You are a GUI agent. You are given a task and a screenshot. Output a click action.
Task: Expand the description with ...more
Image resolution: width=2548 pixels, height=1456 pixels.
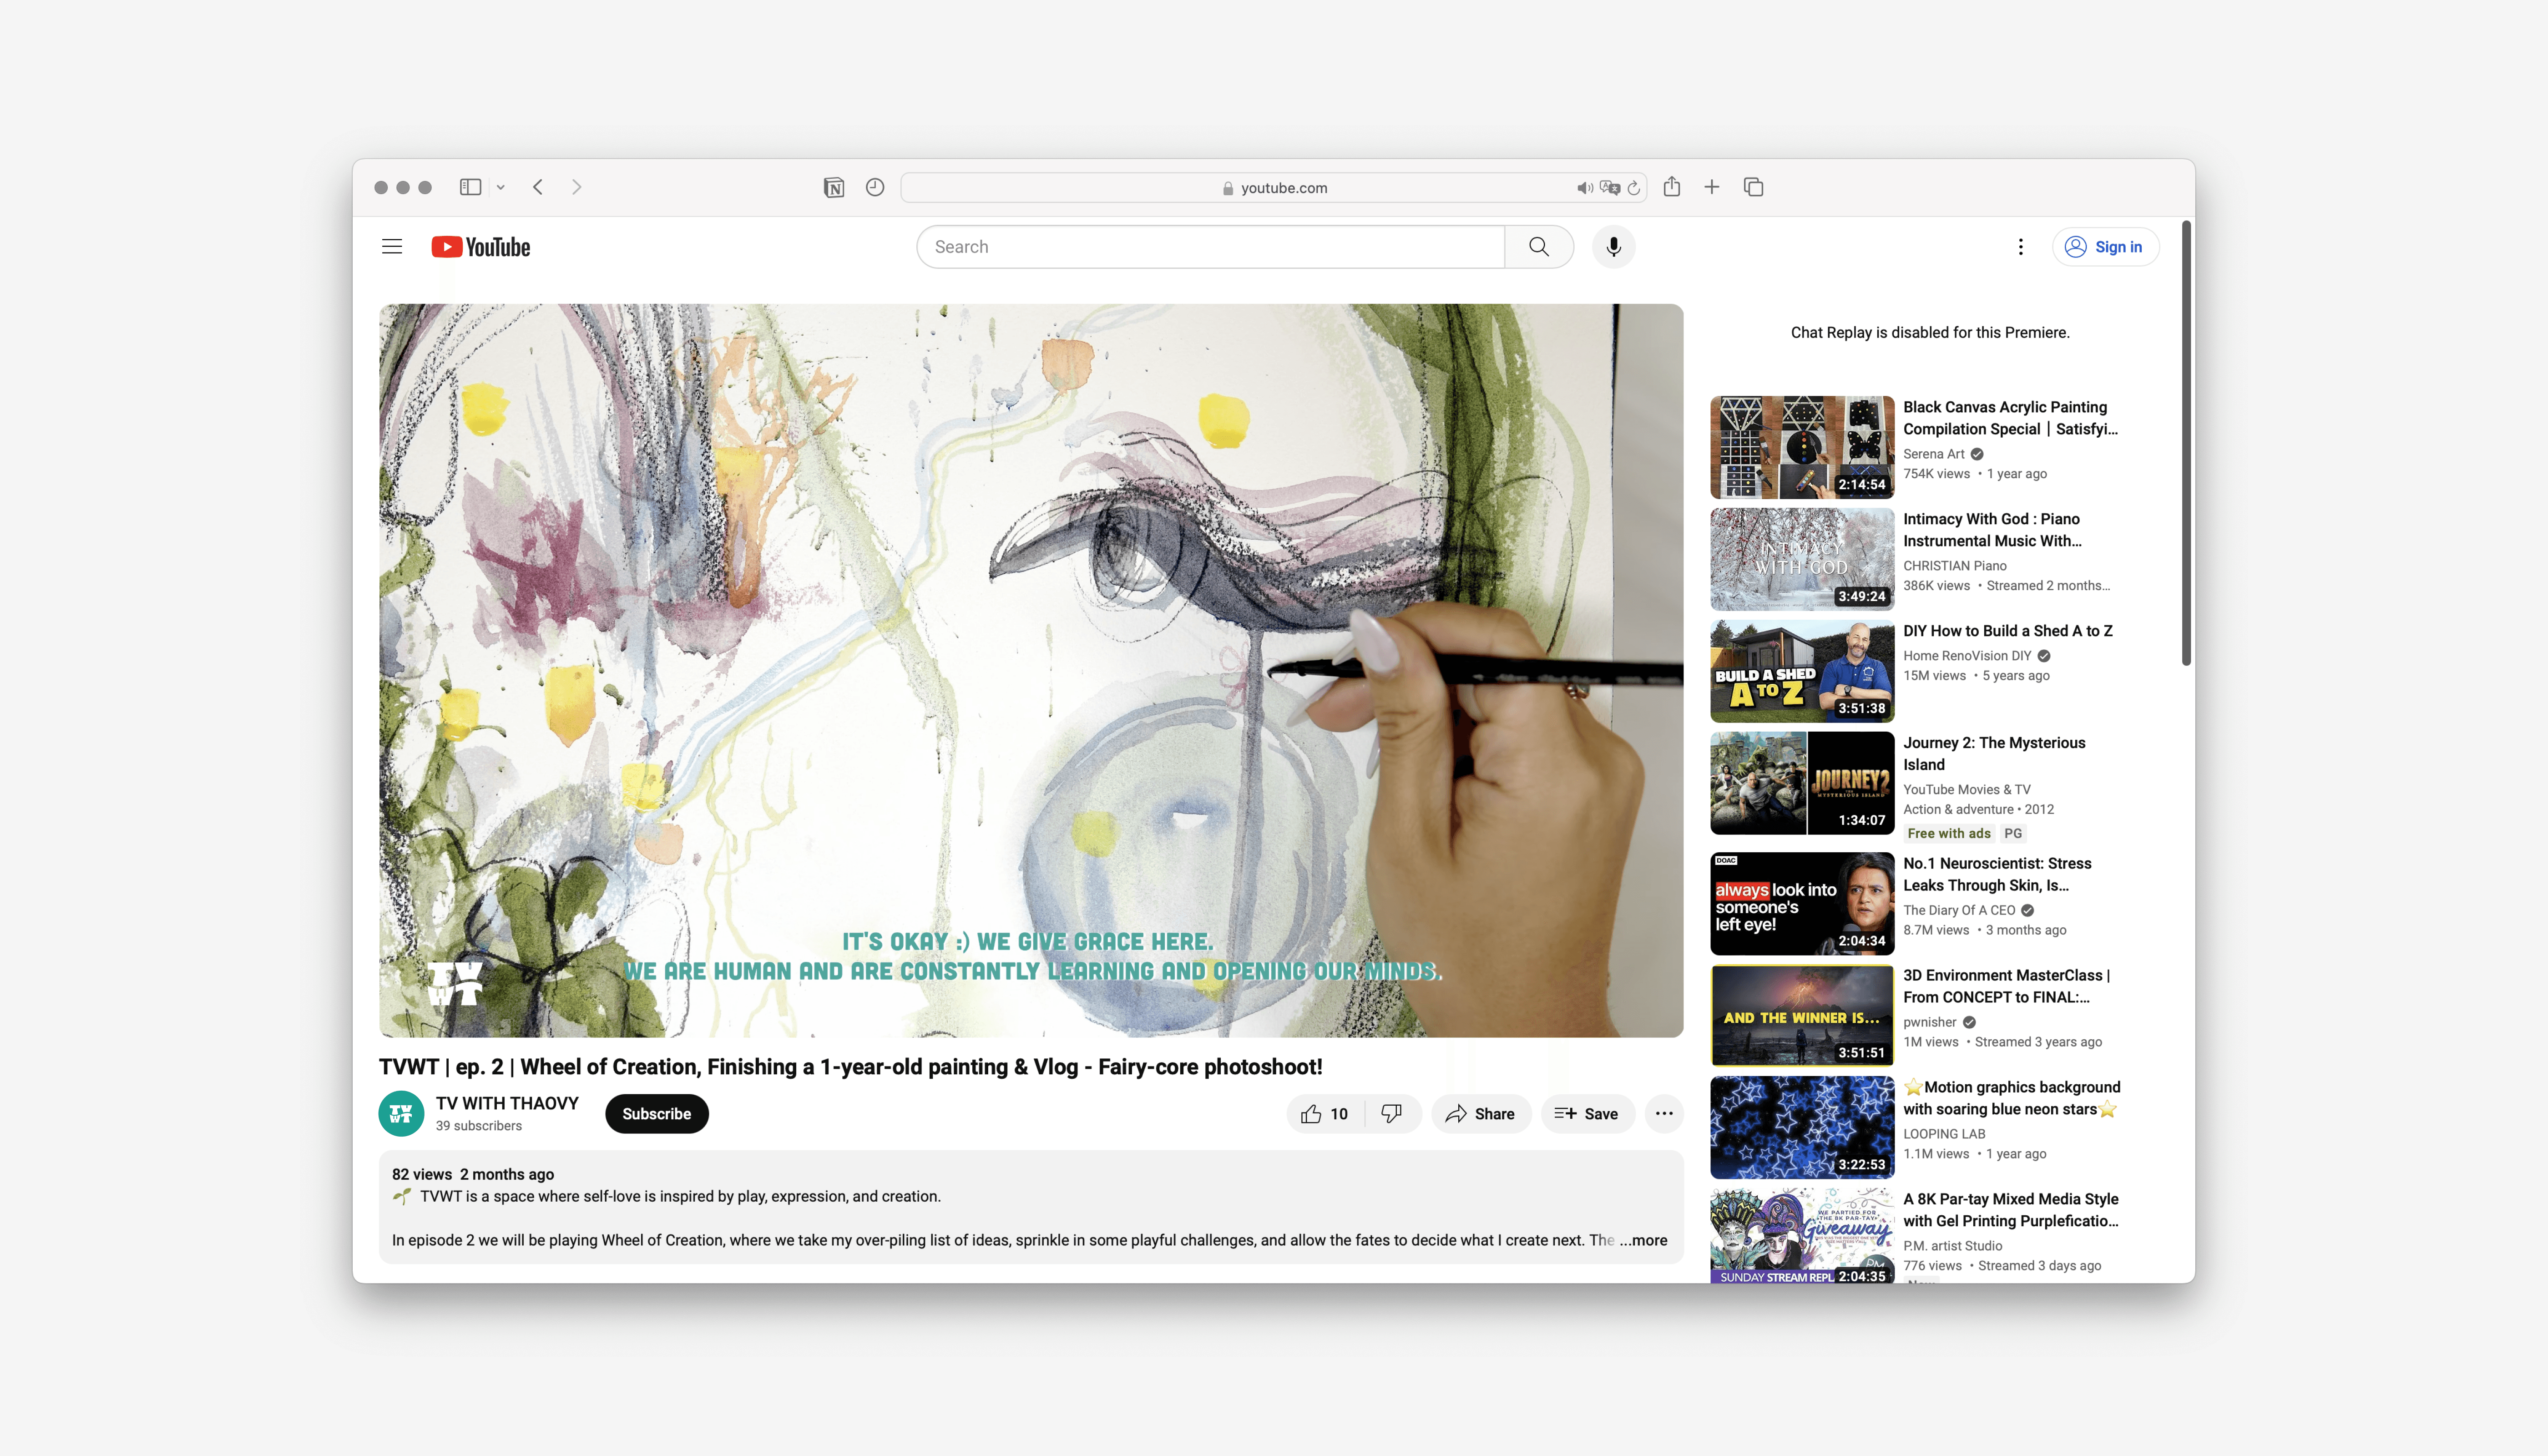[x=1645, y=1240]
